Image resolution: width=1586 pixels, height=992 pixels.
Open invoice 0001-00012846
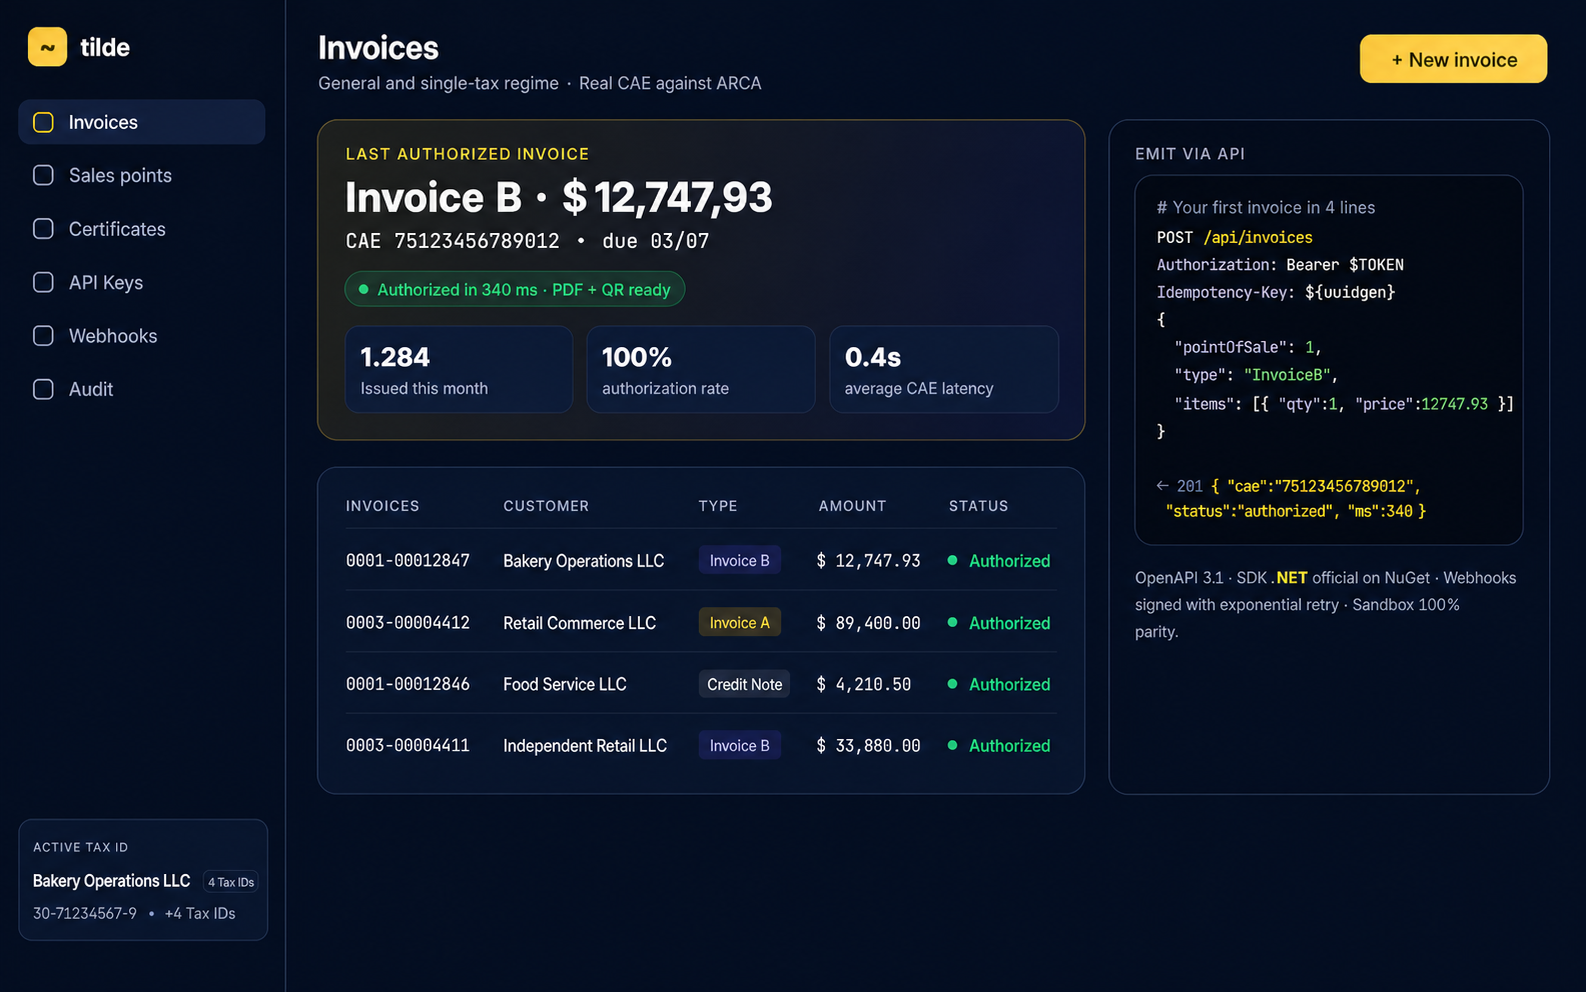[408, 684]
